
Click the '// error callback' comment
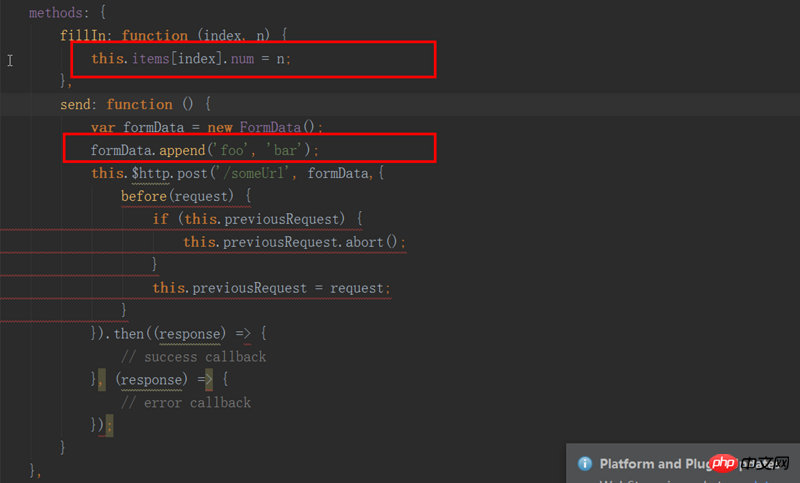(186, 403)
